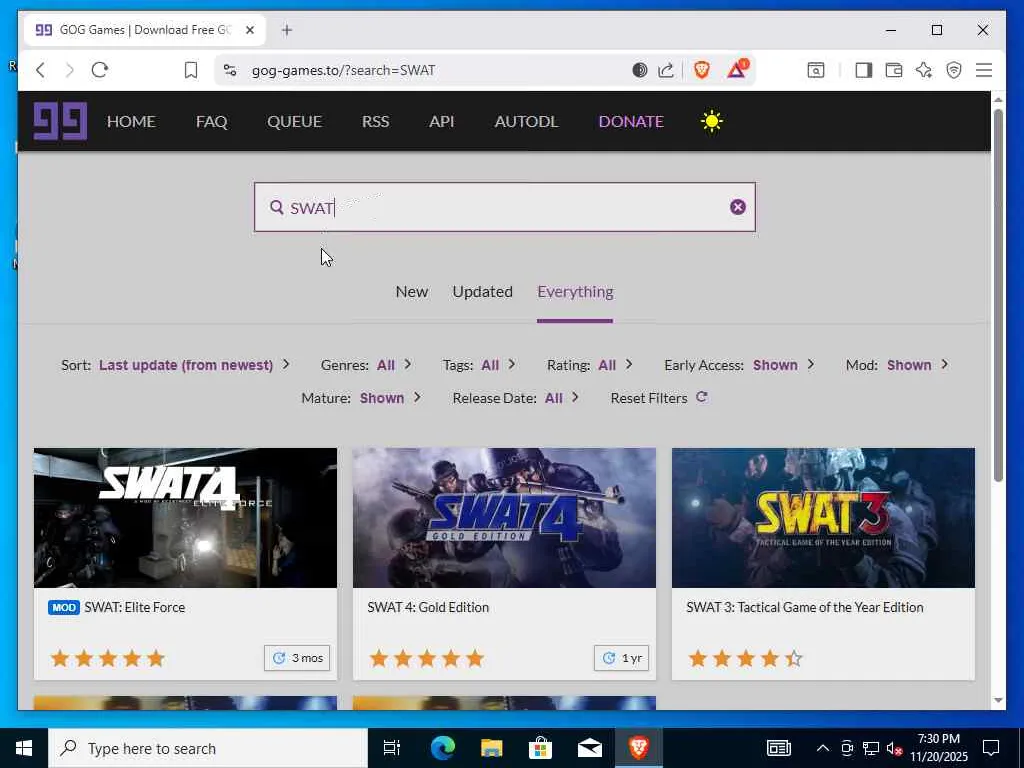Open Brave Shields lion icon
1024x768 pixels.
tap(702, 70)
